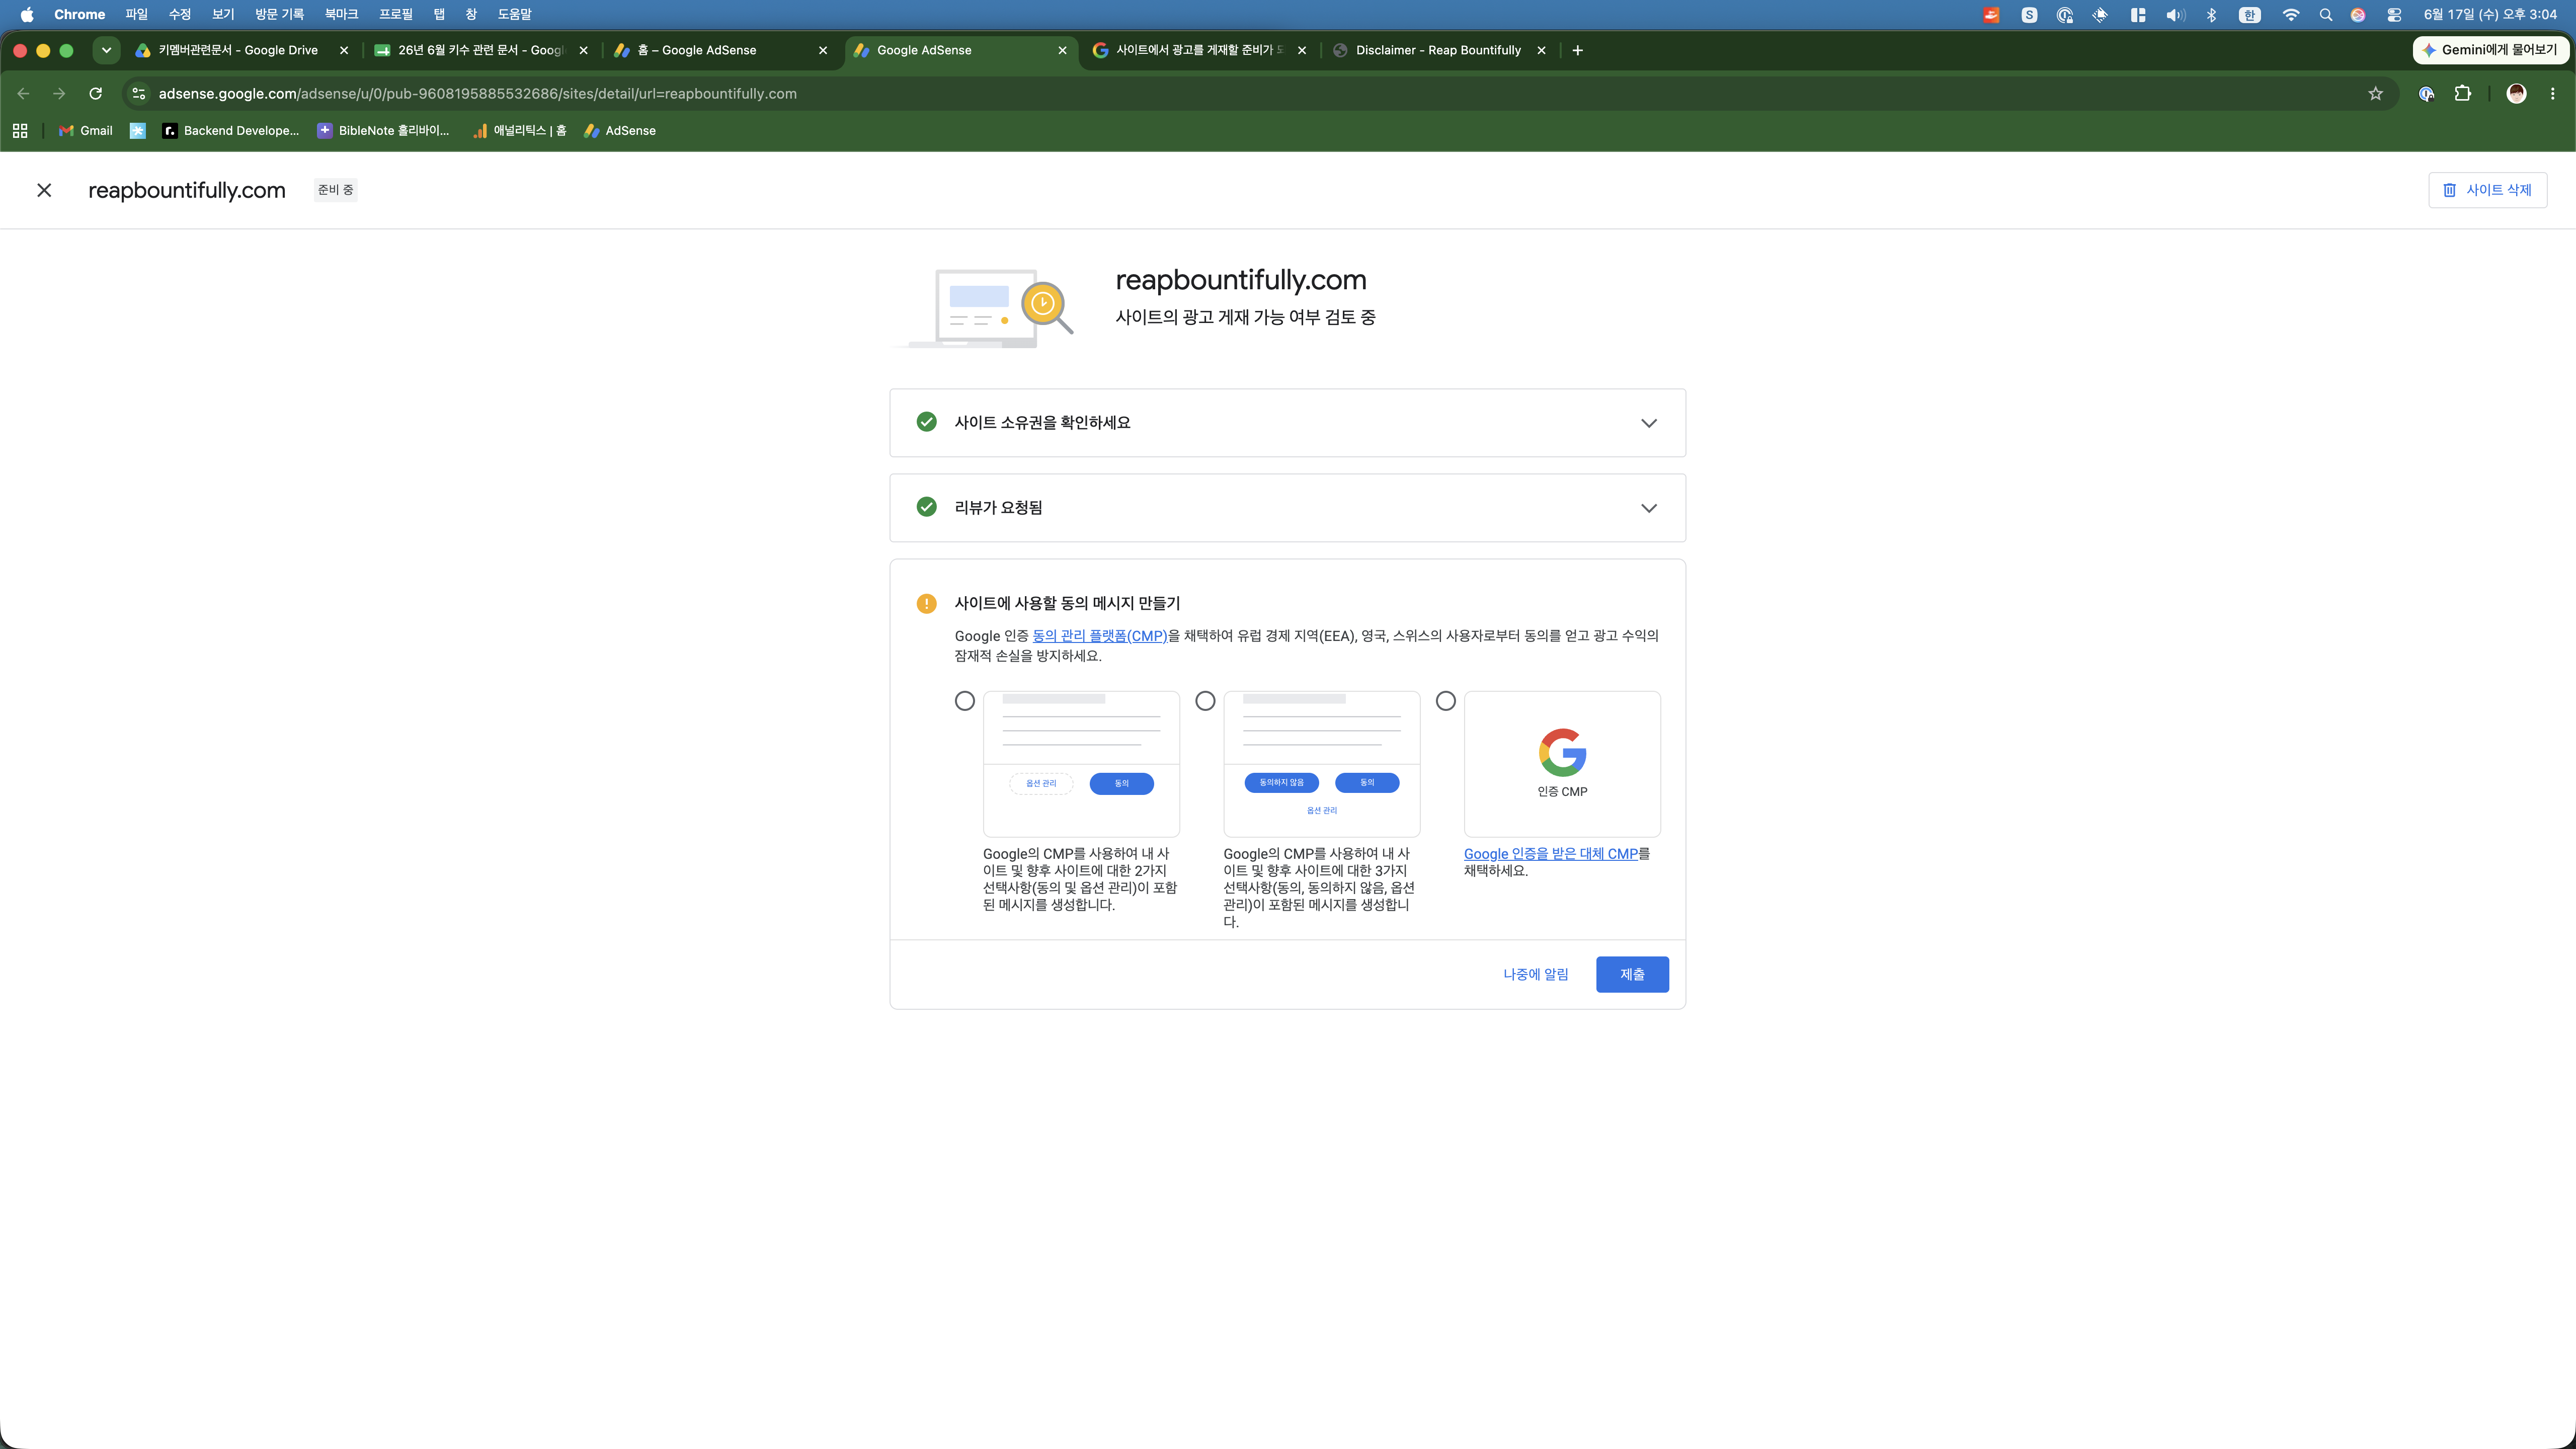This screenshot has height=1449, width=2576.
Task: Close the Disclaimer - Reap Bountifully tab
Action: pyautogui.click(x=1541, y=50)
